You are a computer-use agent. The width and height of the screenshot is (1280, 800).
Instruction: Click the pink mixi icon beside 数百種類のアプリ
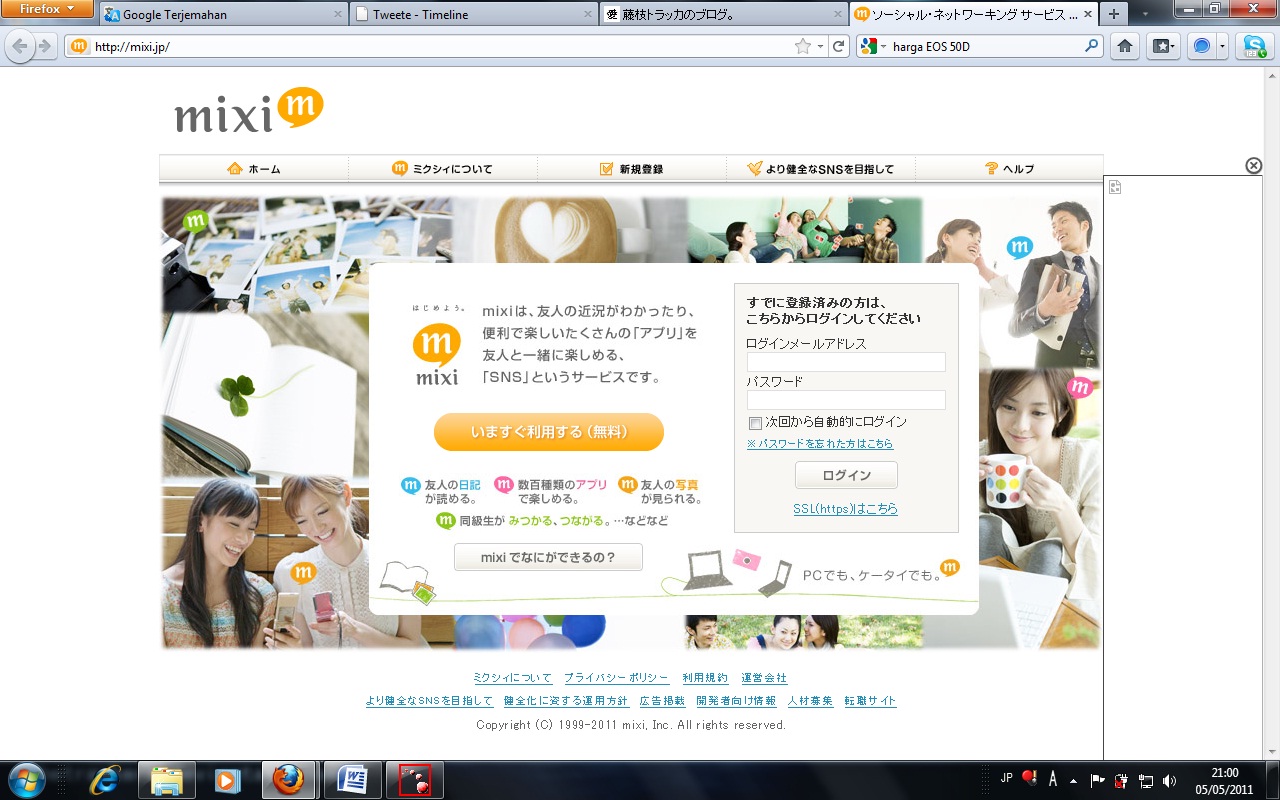503,484
